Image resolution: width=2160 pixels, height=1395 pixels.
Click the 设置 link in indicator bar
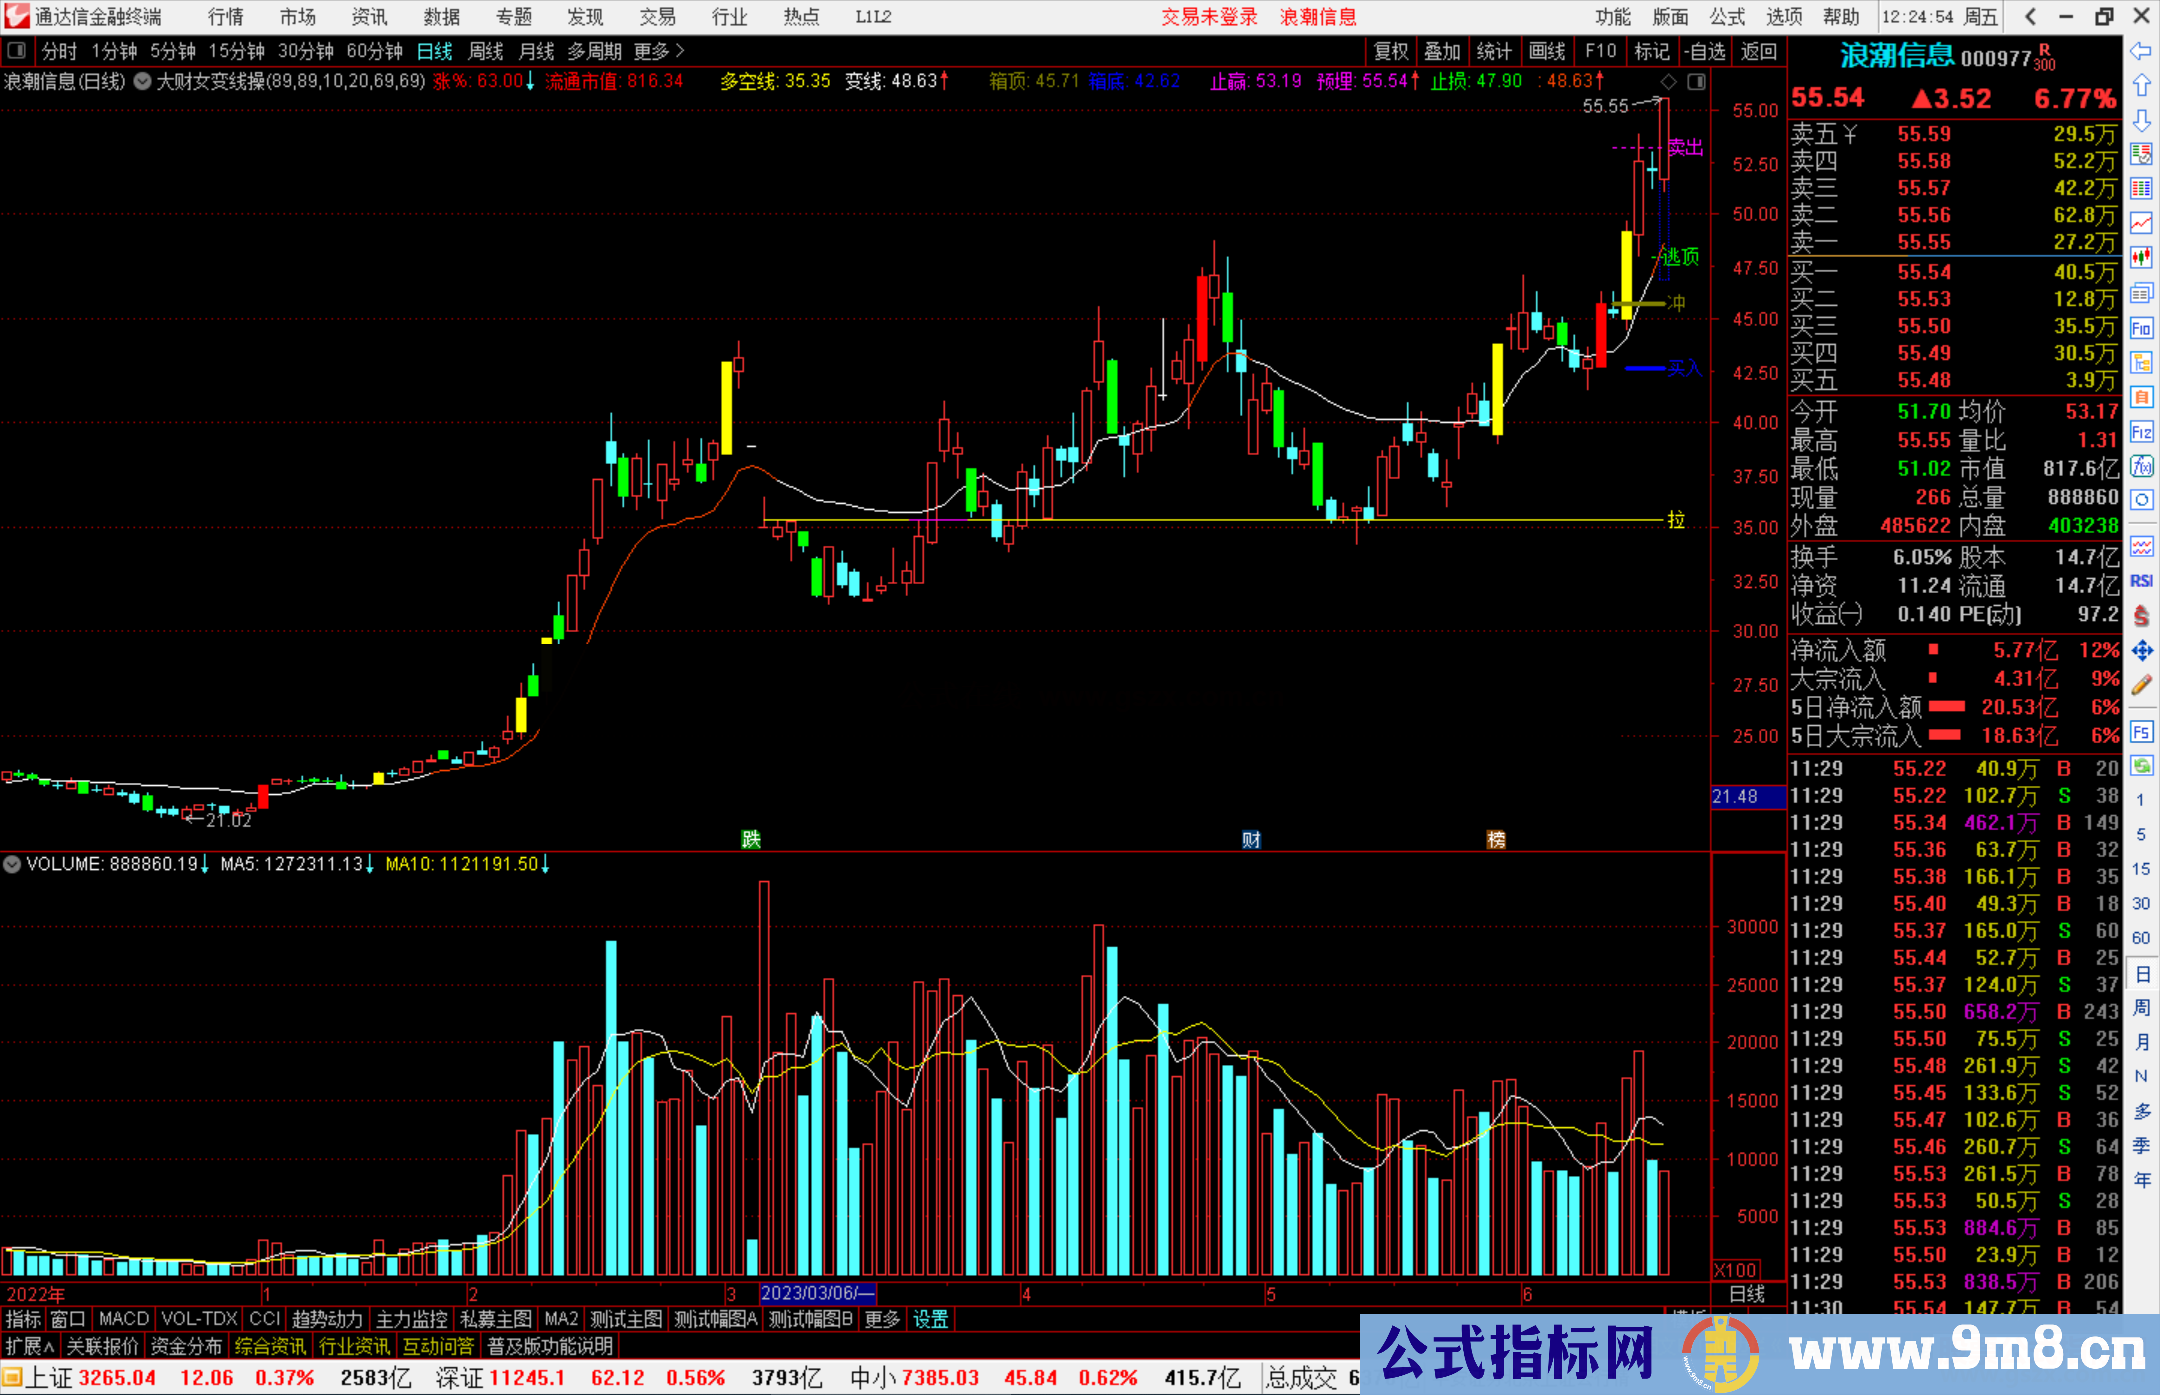[x=930, y=1319]
